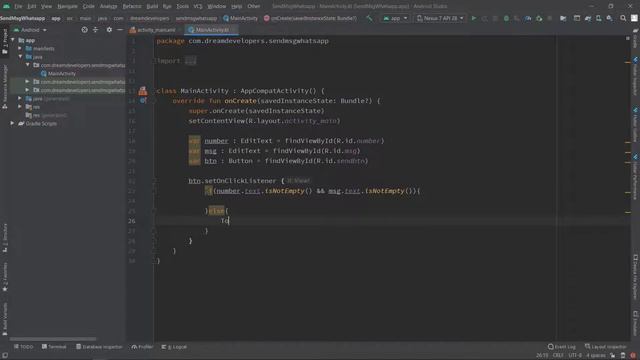Expand the folded import block

point(191,61)
